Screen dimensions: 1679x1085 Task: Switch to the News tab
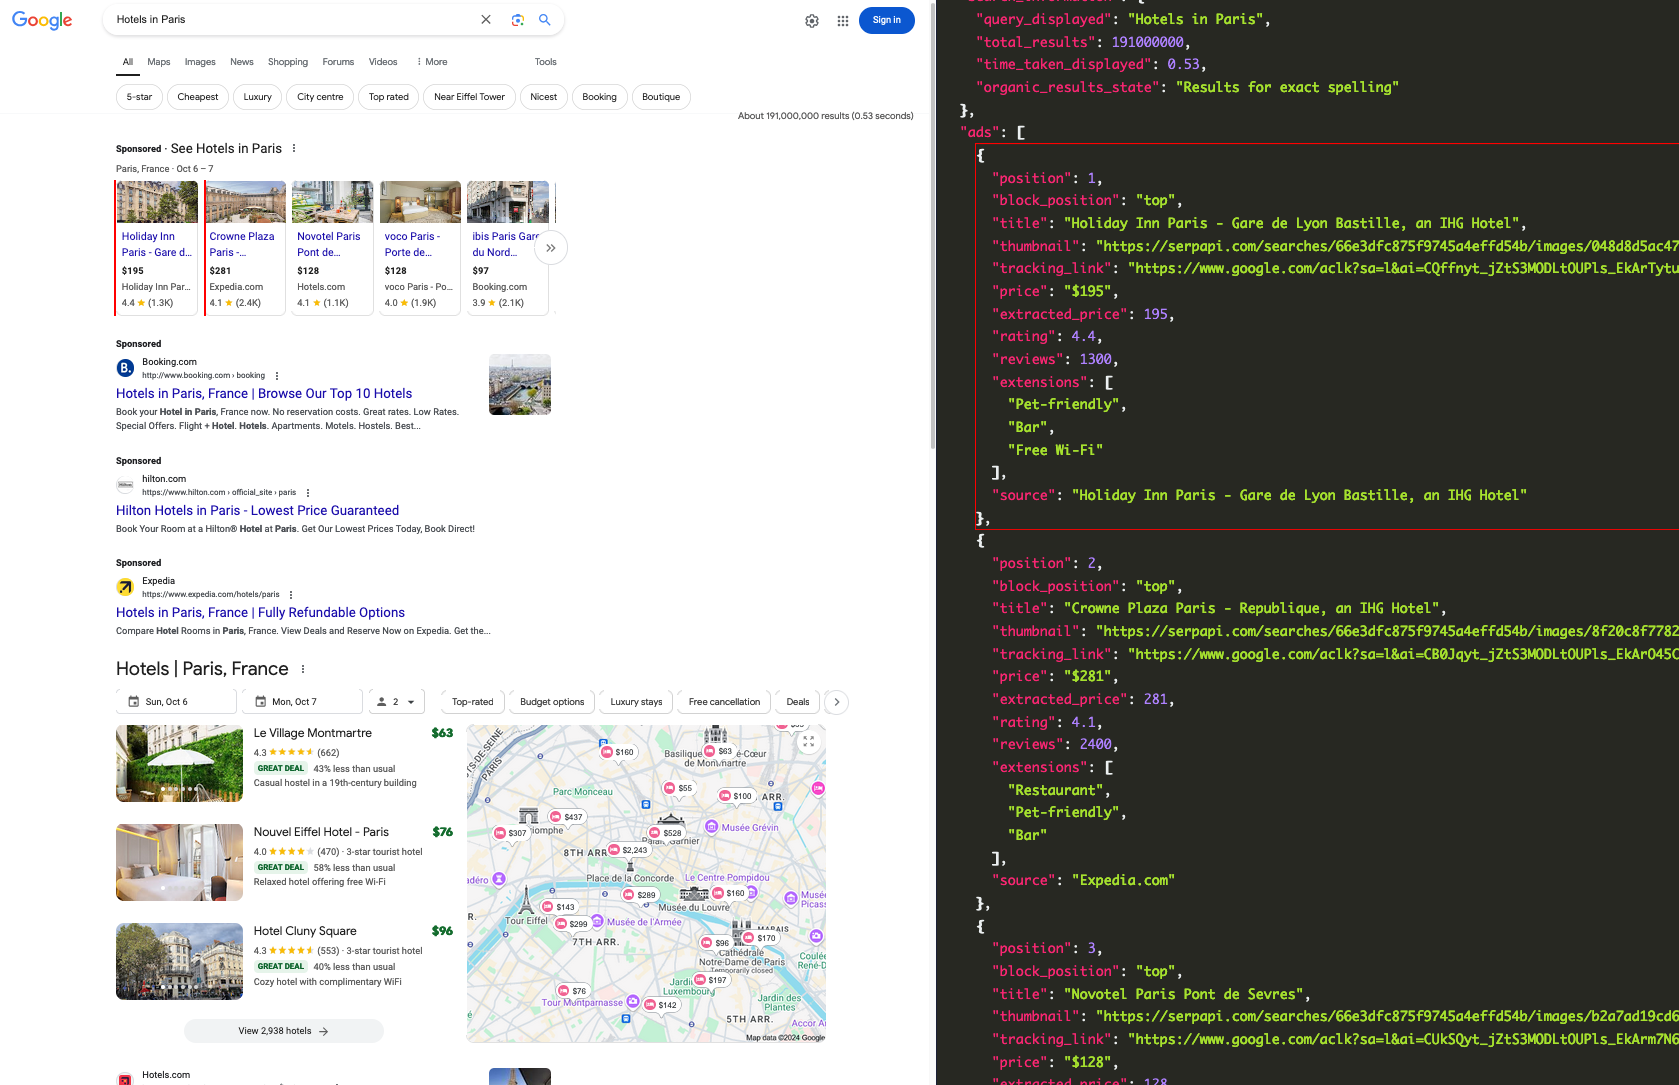[x=242, y=62]
